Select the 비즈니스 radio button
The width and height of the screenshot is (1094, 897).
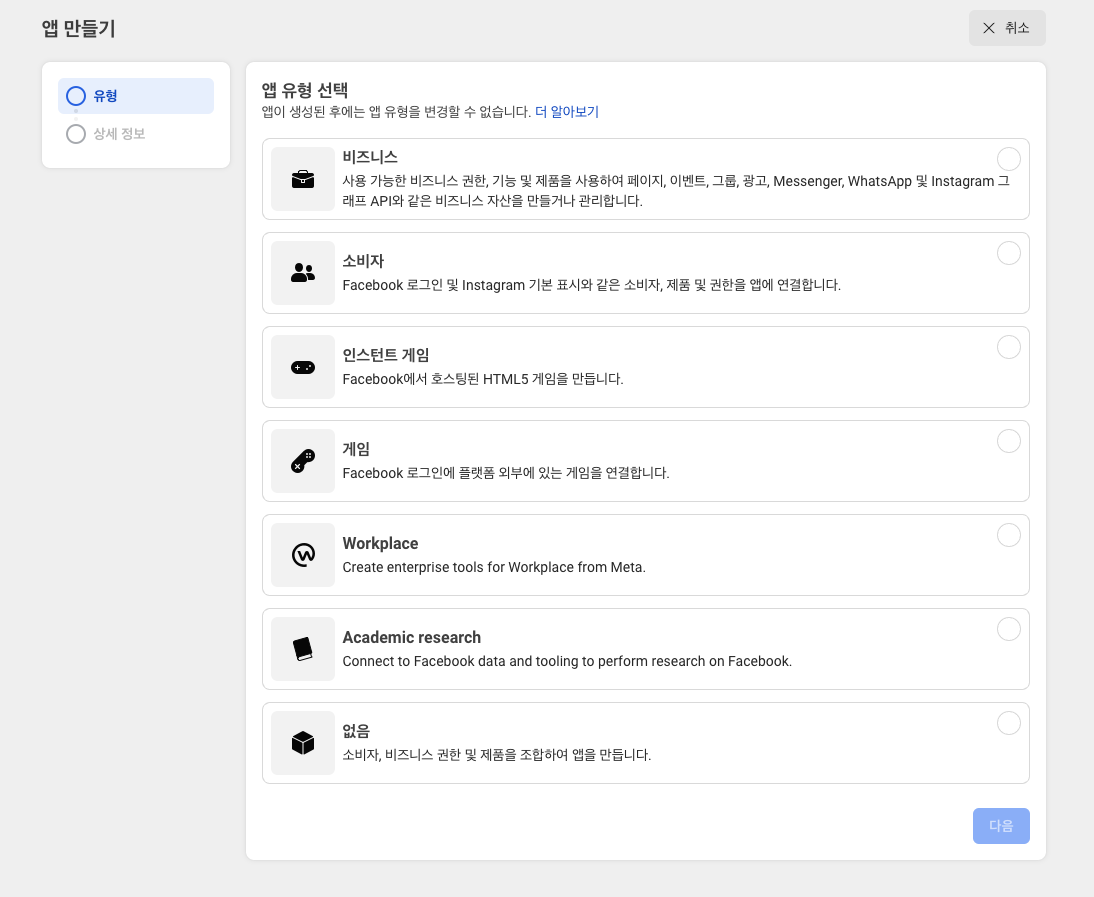point(1009,159)
